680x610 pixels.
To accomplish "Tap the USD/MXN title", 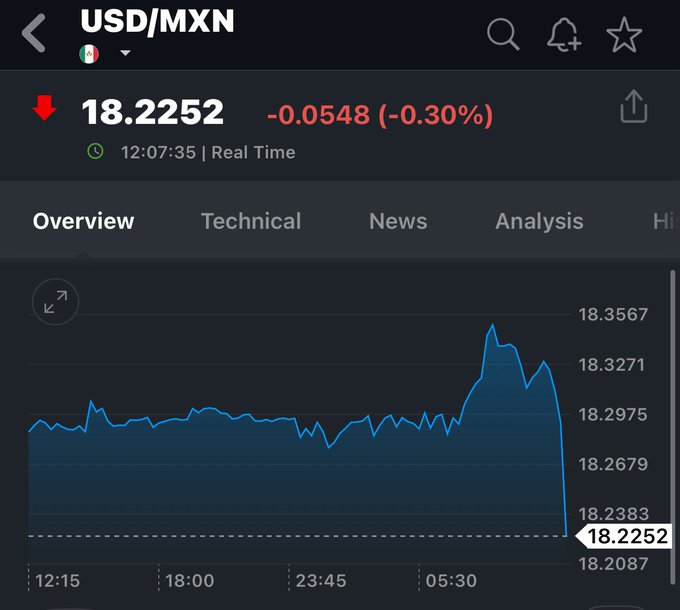I will [157, 21].
